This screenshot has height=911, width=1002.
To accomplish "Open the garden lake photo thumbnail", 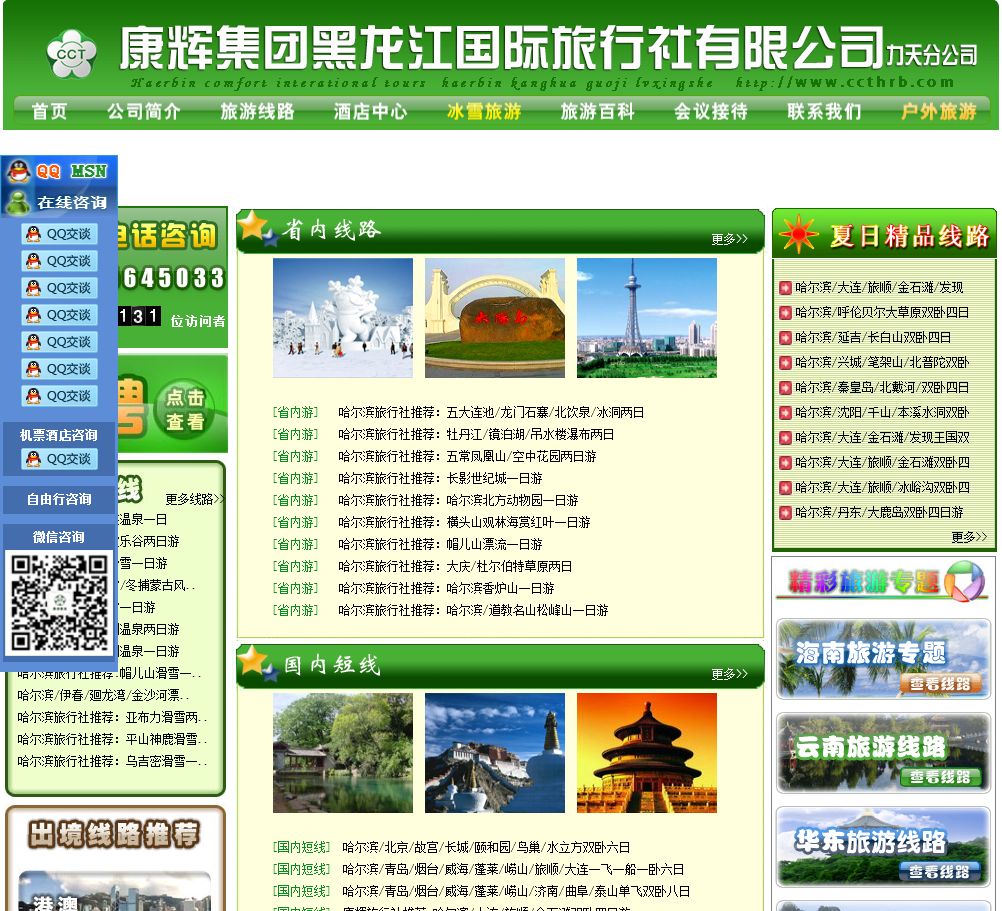I will [343, 753].
